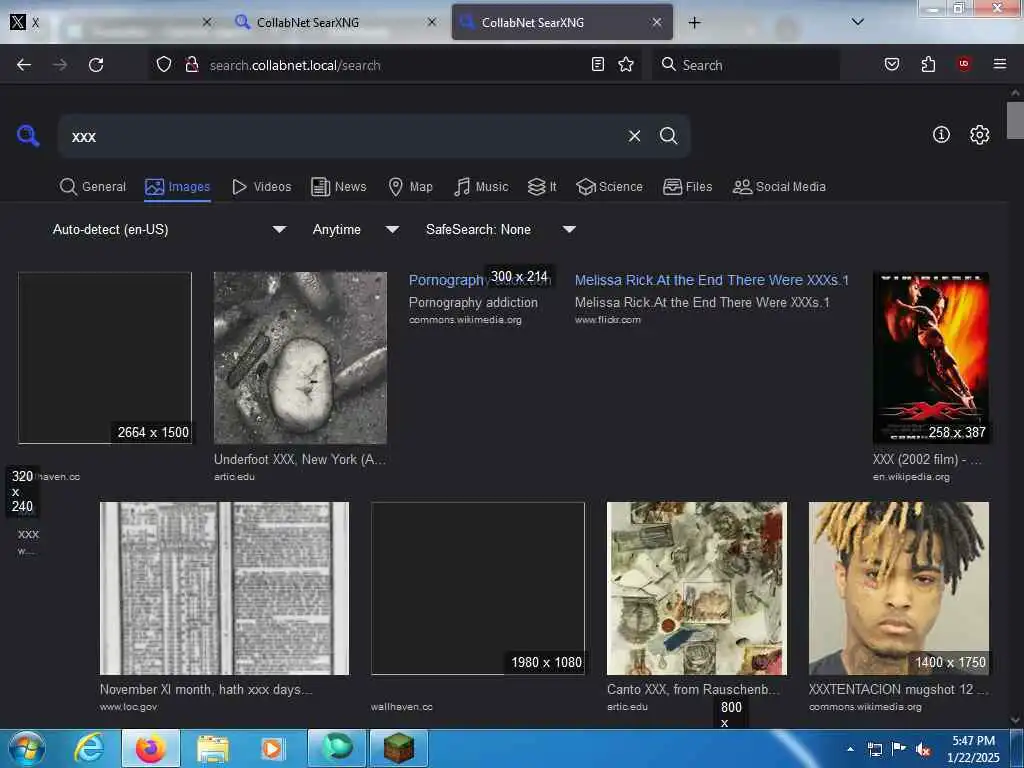
Task: Open the newspaper page thumbnail
Action: click(x=225, y=588)
